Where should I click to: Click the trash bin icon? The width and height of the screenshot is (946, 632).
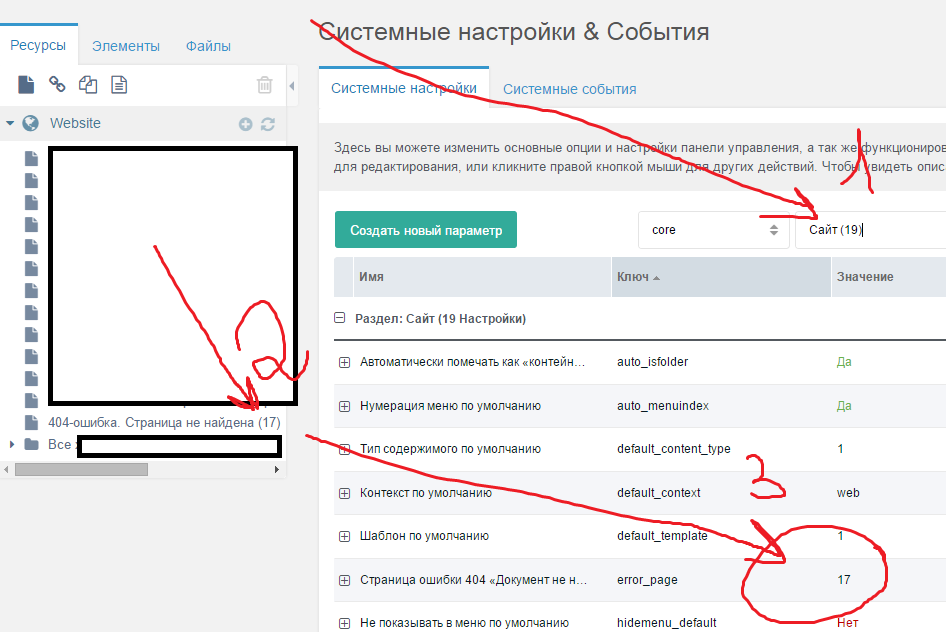264,84
